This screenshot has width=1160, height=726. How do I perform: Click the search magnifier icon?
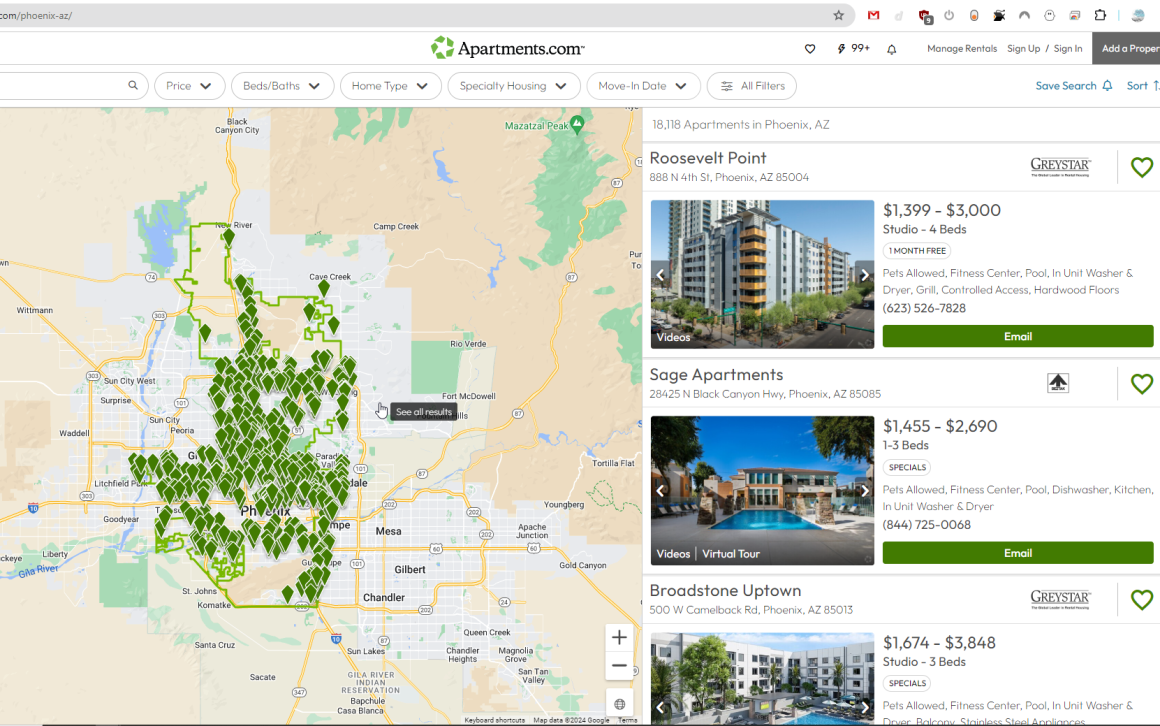tap(133, 86)
